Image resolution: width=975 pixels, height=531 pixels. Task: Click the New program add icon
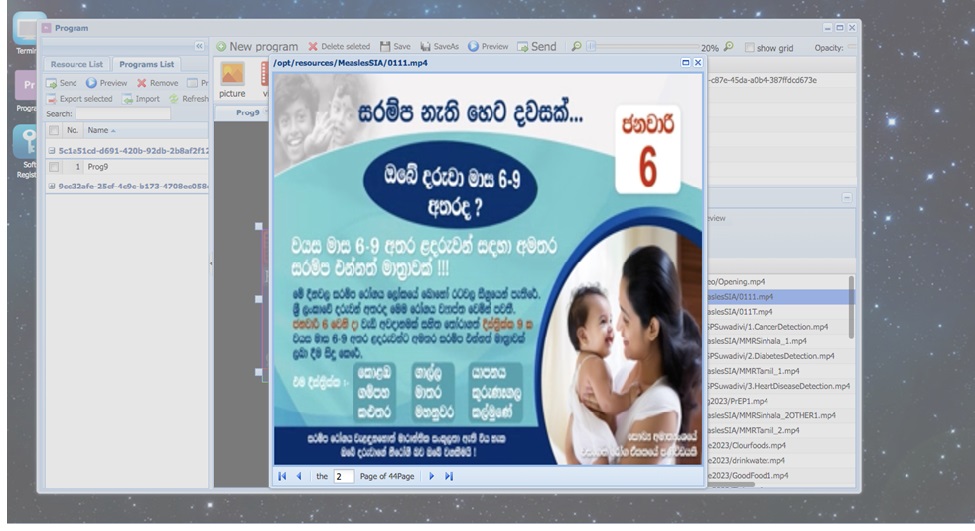pos(221,46)
